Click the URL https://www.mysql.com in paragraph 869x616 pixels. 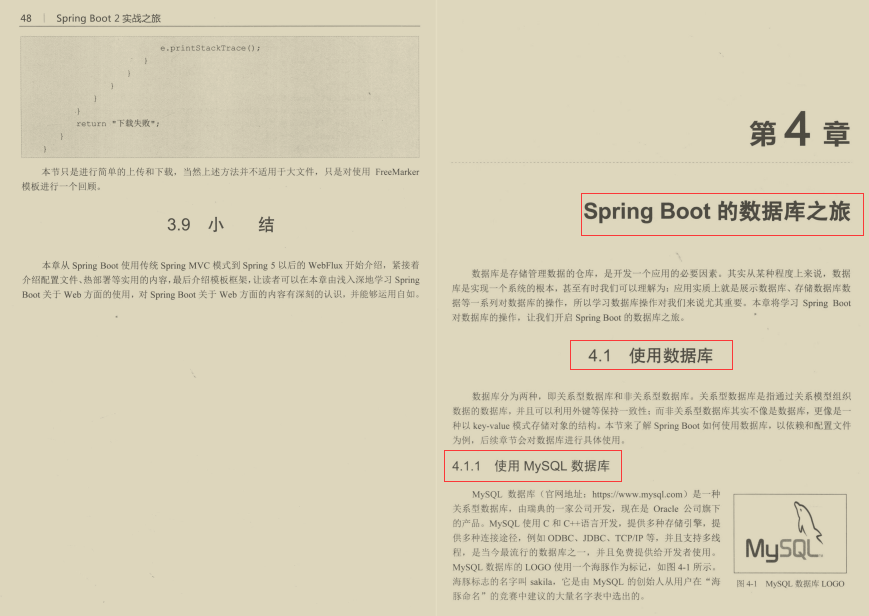pyautogui.click(x=637, y=494)
